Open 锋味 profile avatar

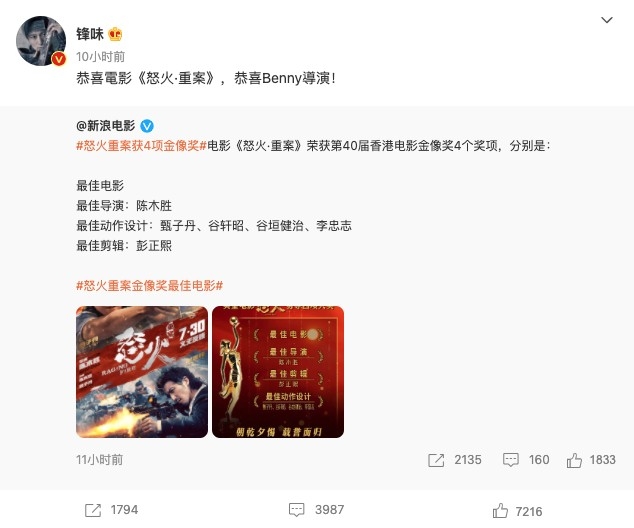(x=41, y=41)
